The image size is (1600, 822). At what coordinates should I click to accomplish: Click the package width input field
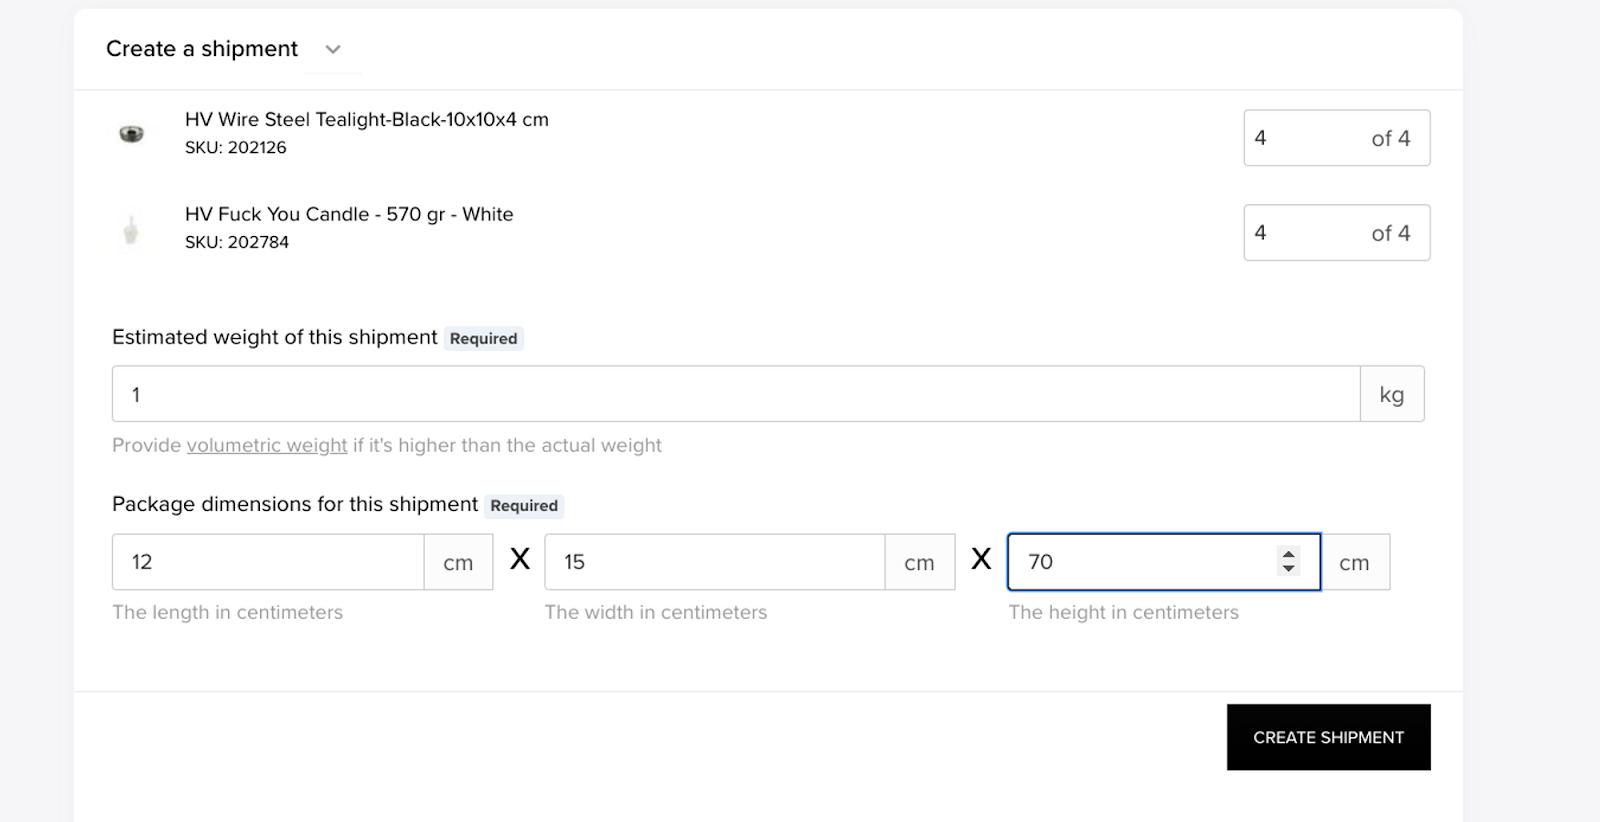tap(714, 562)
